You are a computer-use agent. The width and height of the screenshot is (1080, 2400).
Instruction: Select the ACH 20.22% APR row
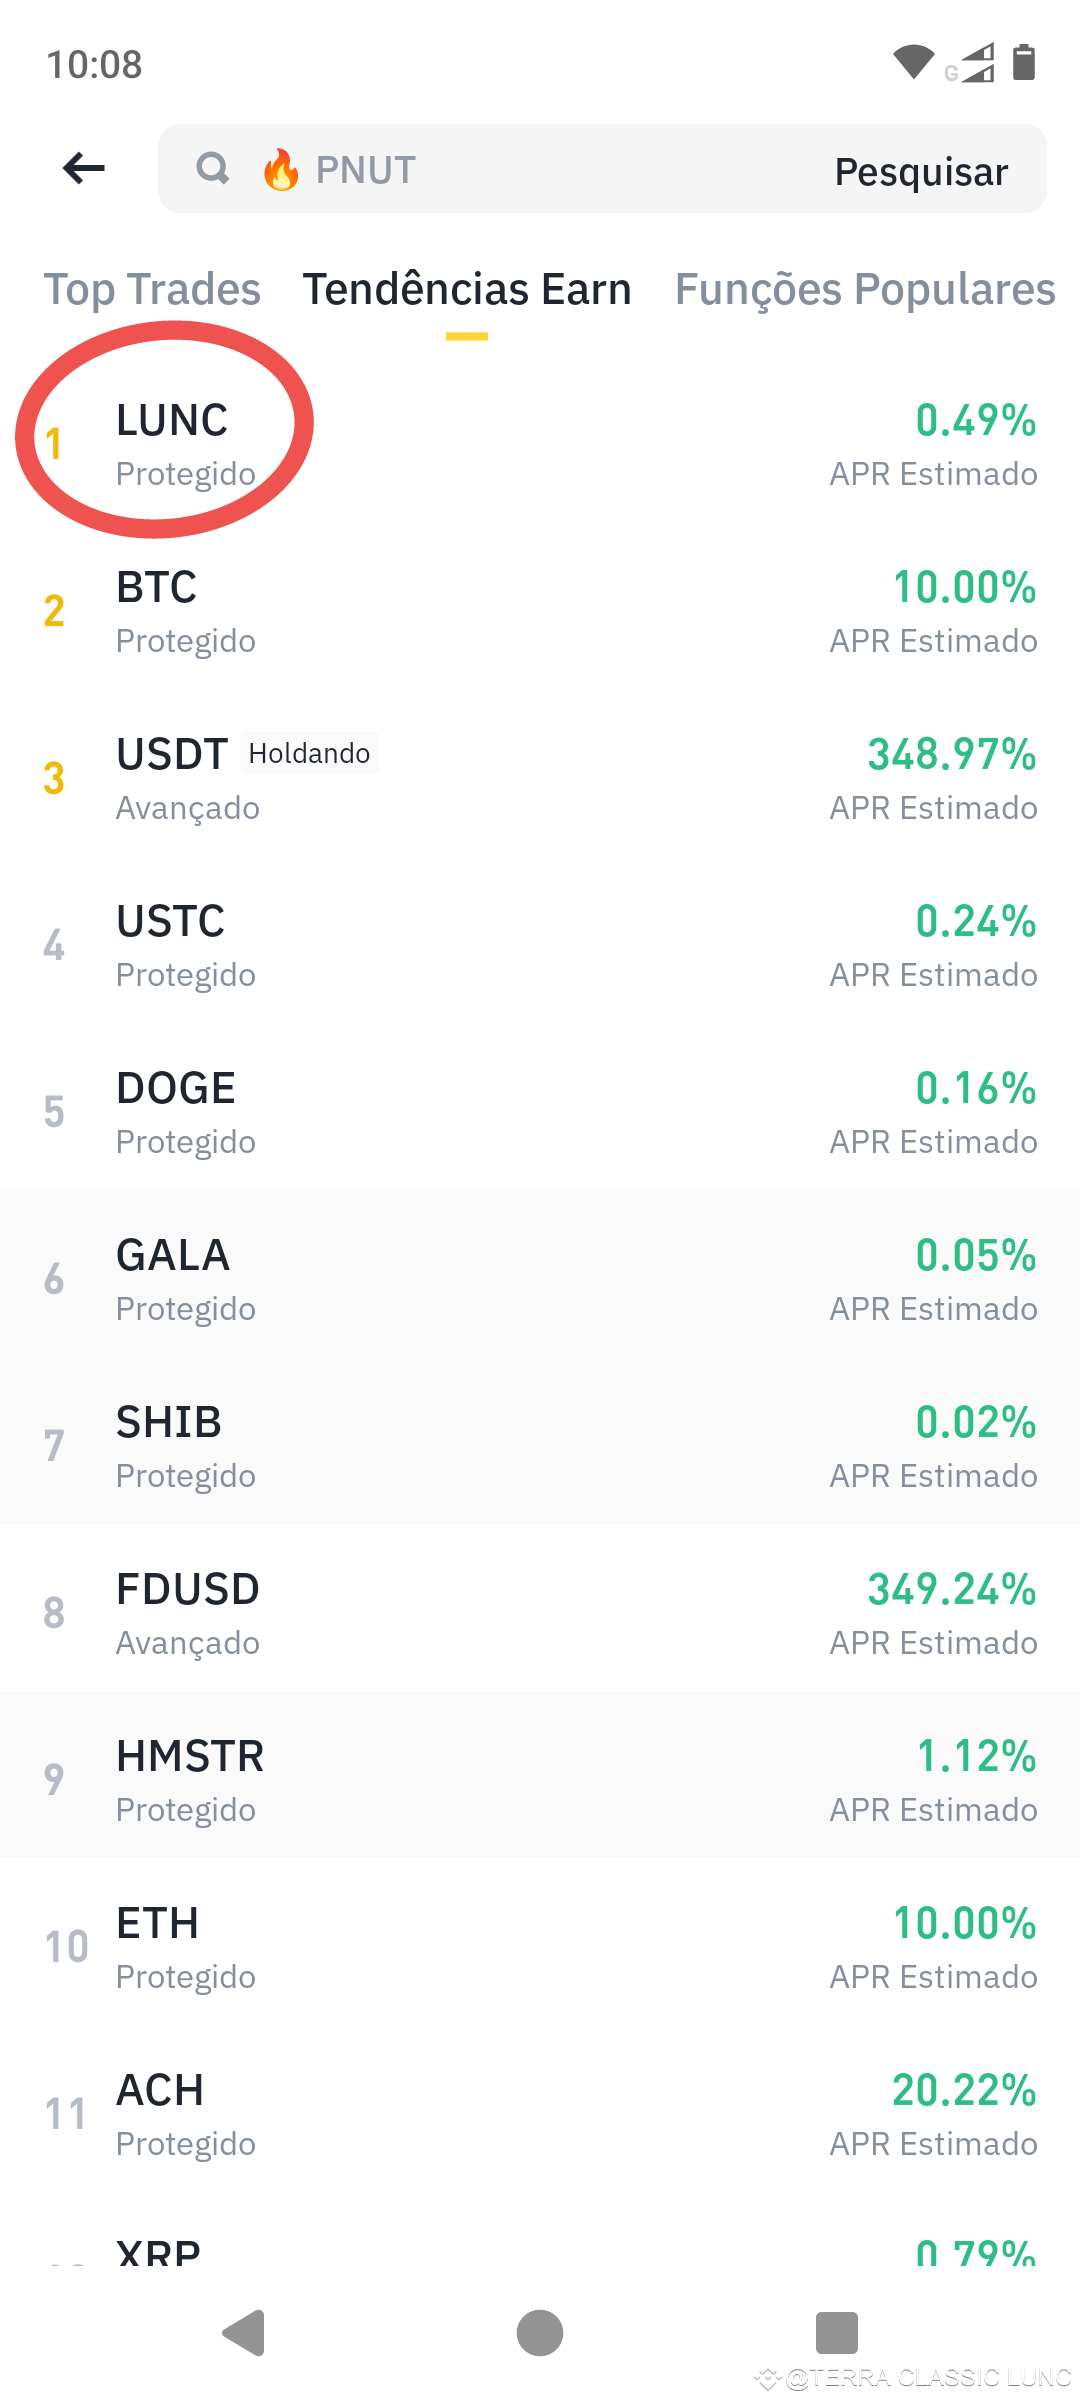pos(540,2113)
